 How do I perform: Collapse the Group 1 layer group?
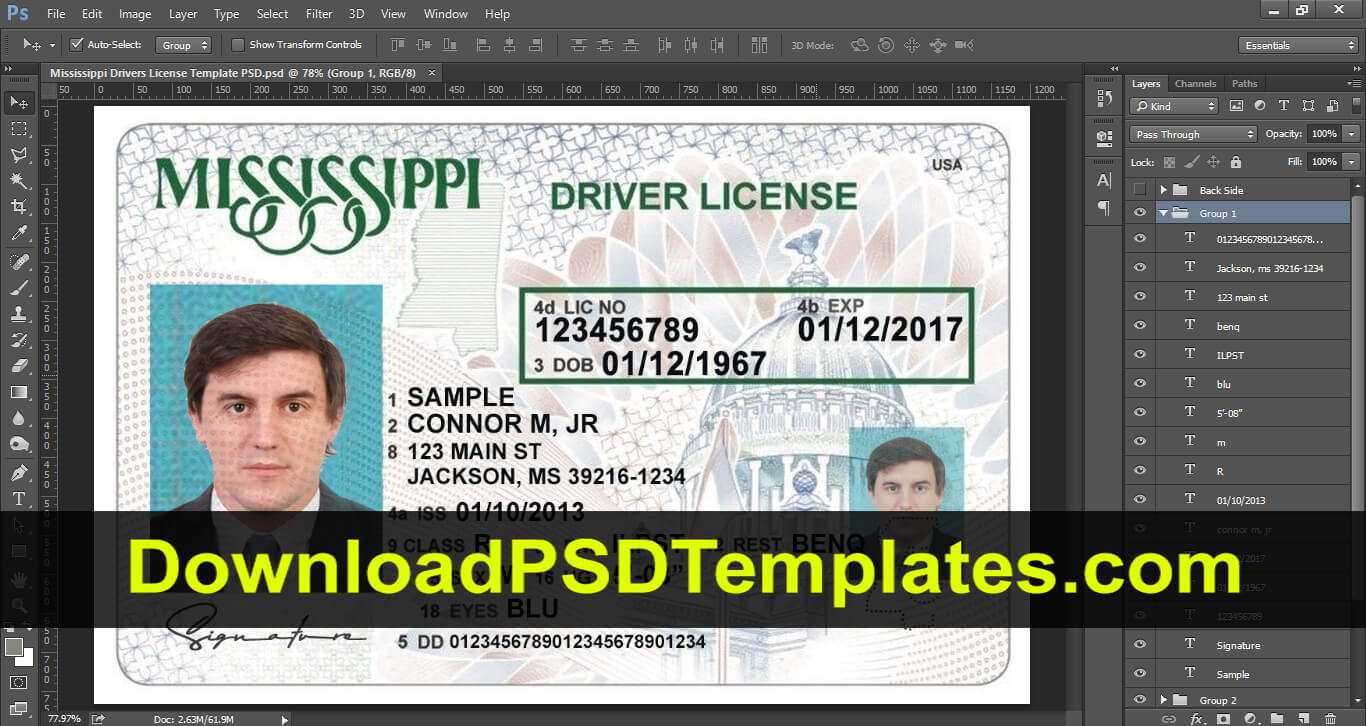point(1163,213)
